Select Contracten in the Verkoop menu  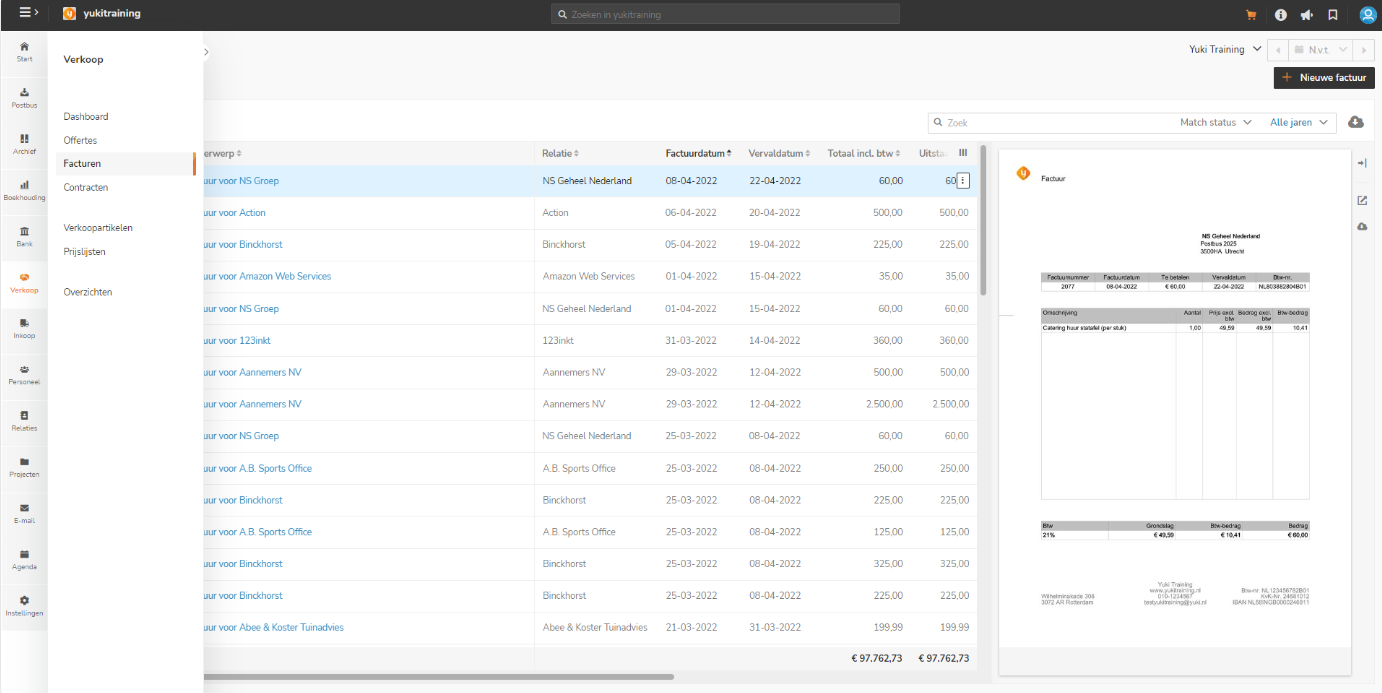pos(85,188)
